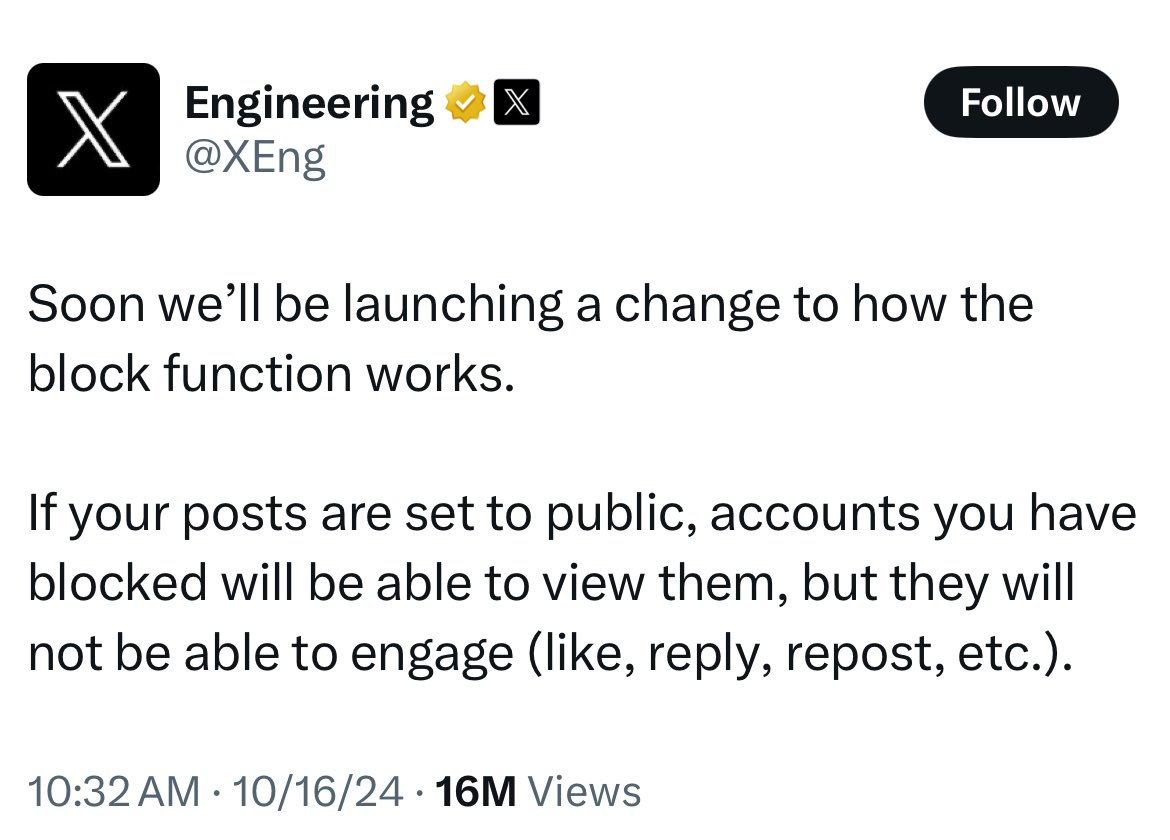Click the "Views" label
This screenshot has height=840, width=1170.
[x=584, y=791]
